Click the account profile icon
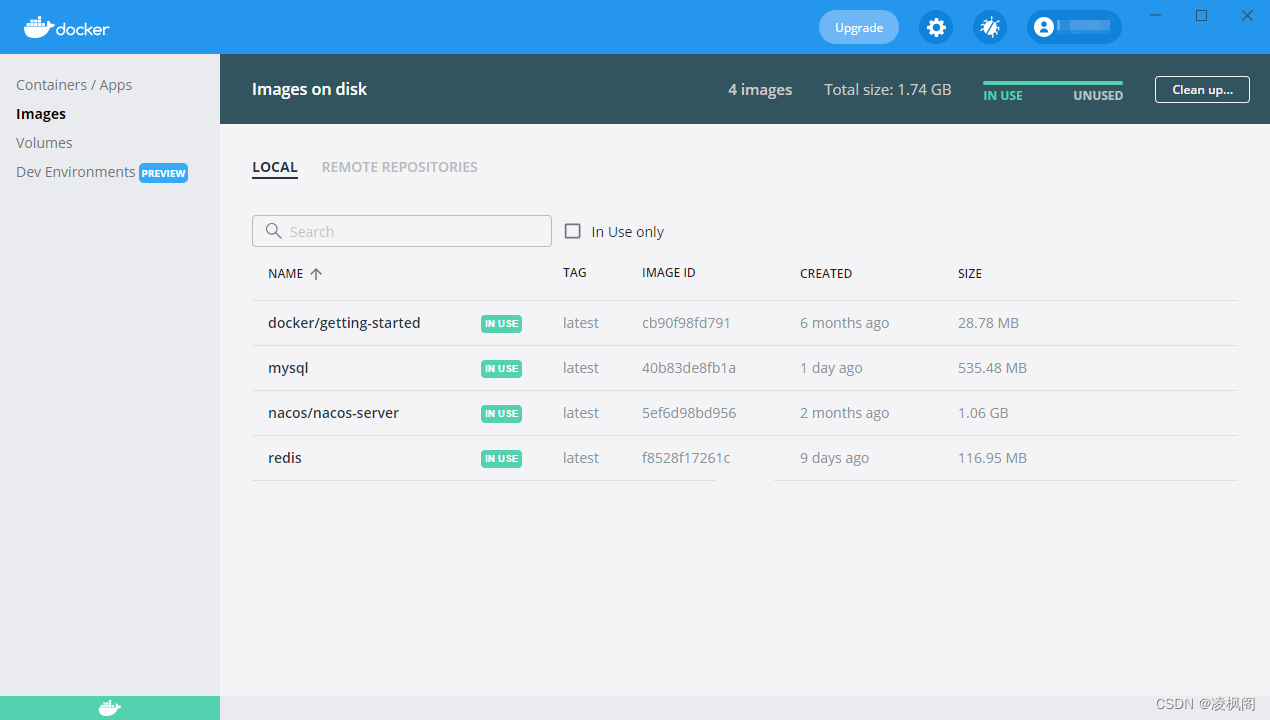 click(x=1043, y=27)
